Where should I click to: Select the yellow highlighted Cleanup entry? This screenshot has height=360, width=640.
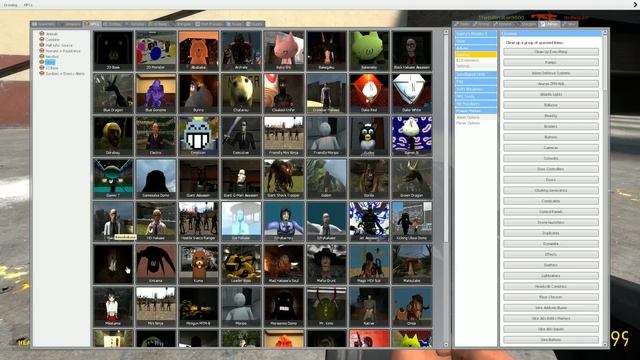point(476,54)
